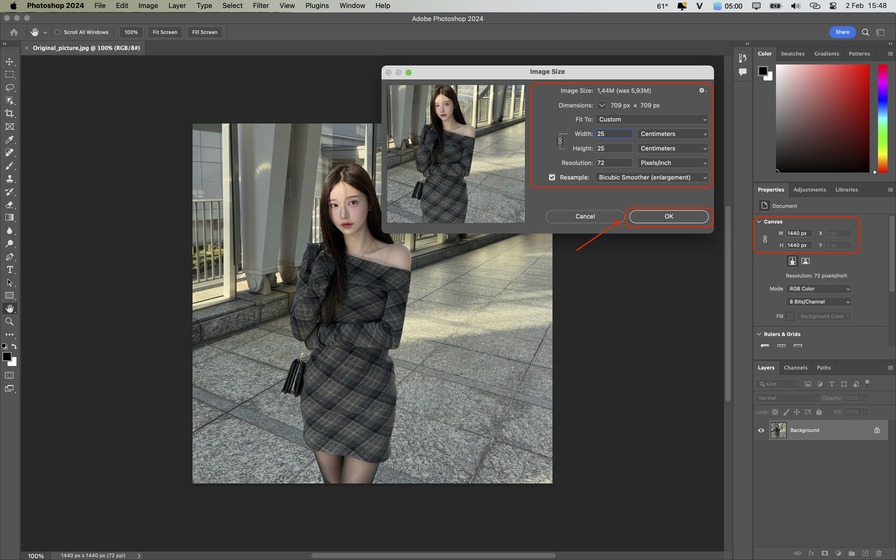Select the Spot Healing Brush tool
Viewport: 896px width, 560px height.
10,153
